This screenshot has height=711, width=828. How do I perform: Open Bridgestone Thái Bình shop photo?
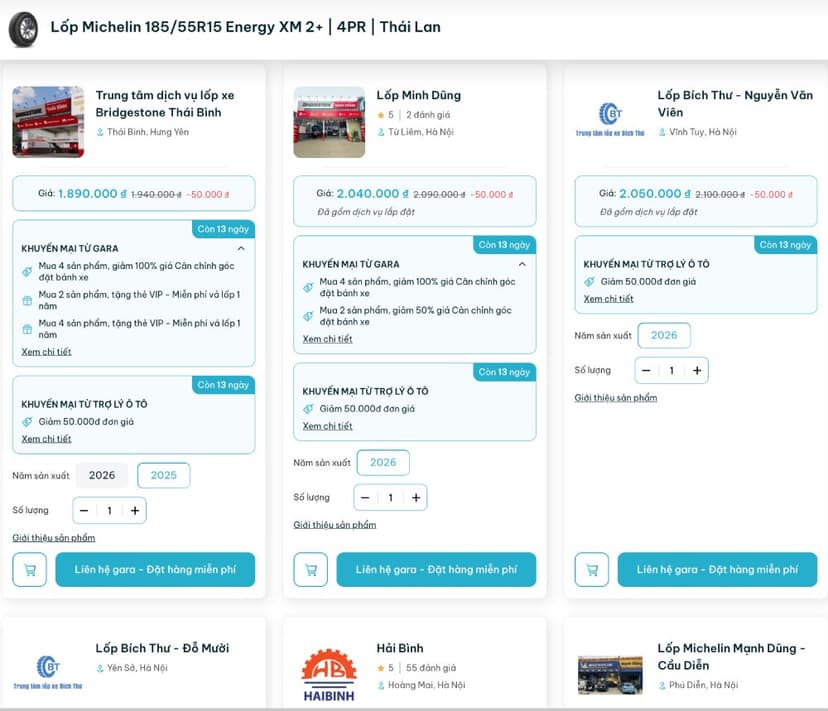tap(48, 122)
